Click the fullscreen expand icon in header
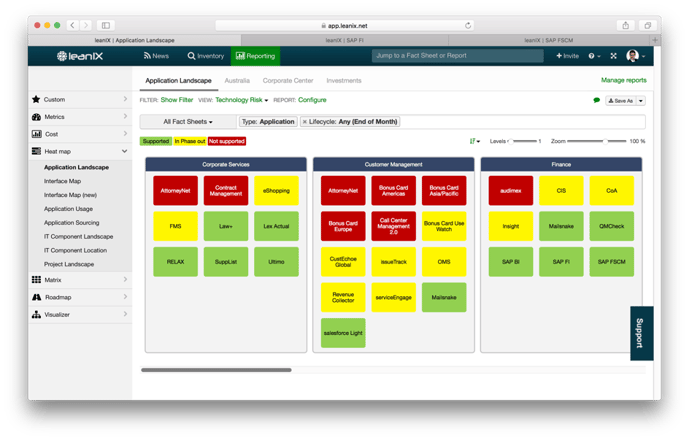This screenshot has height=440, width=689. click(x=613, y=56)
